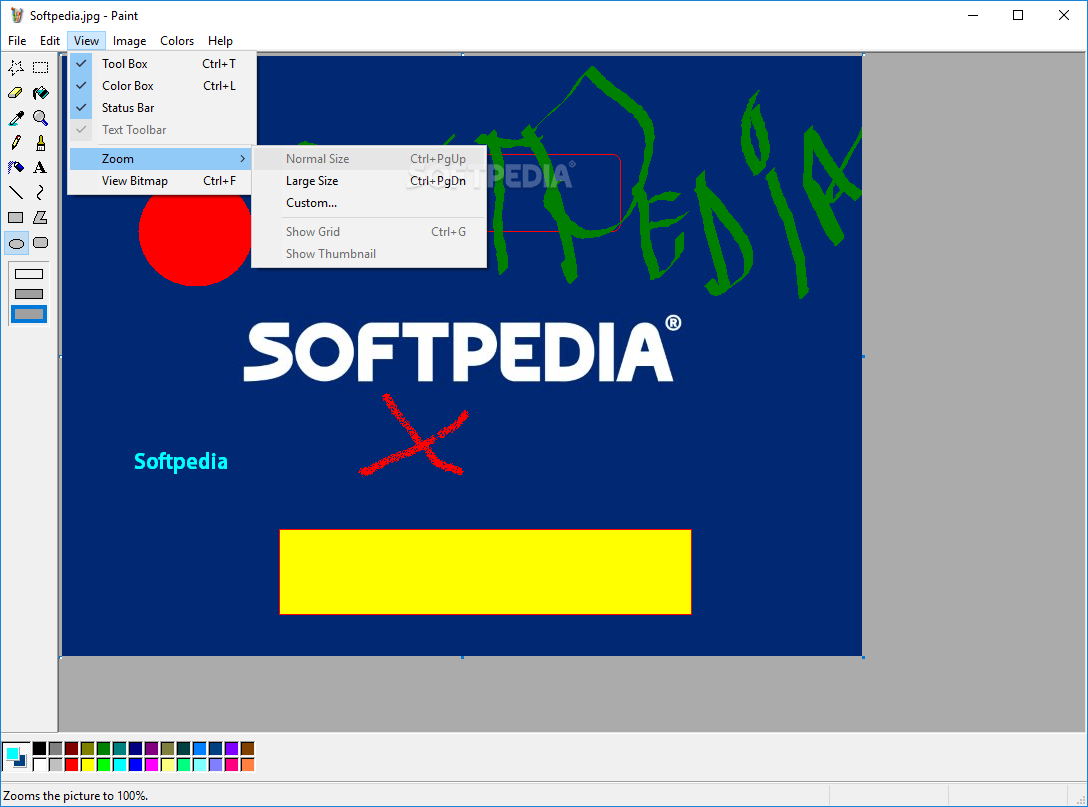Click the Show Grid option

[369, 232]
